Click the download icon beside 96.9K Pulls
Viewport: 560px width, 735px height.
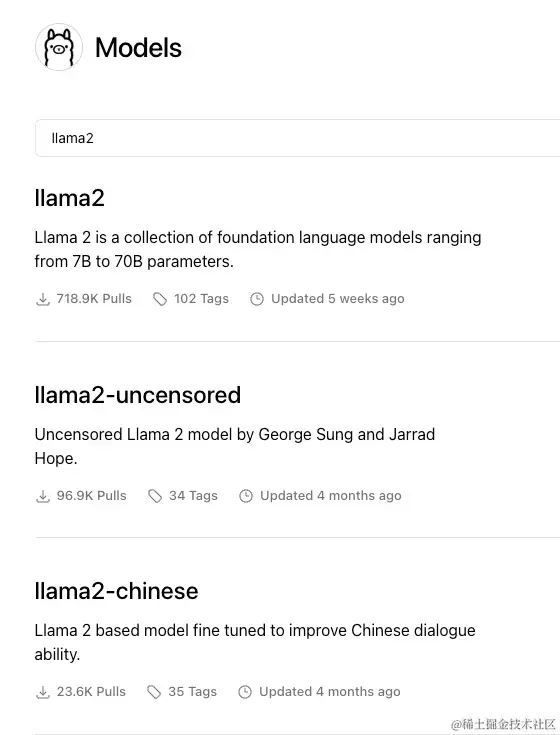[43, 496]
